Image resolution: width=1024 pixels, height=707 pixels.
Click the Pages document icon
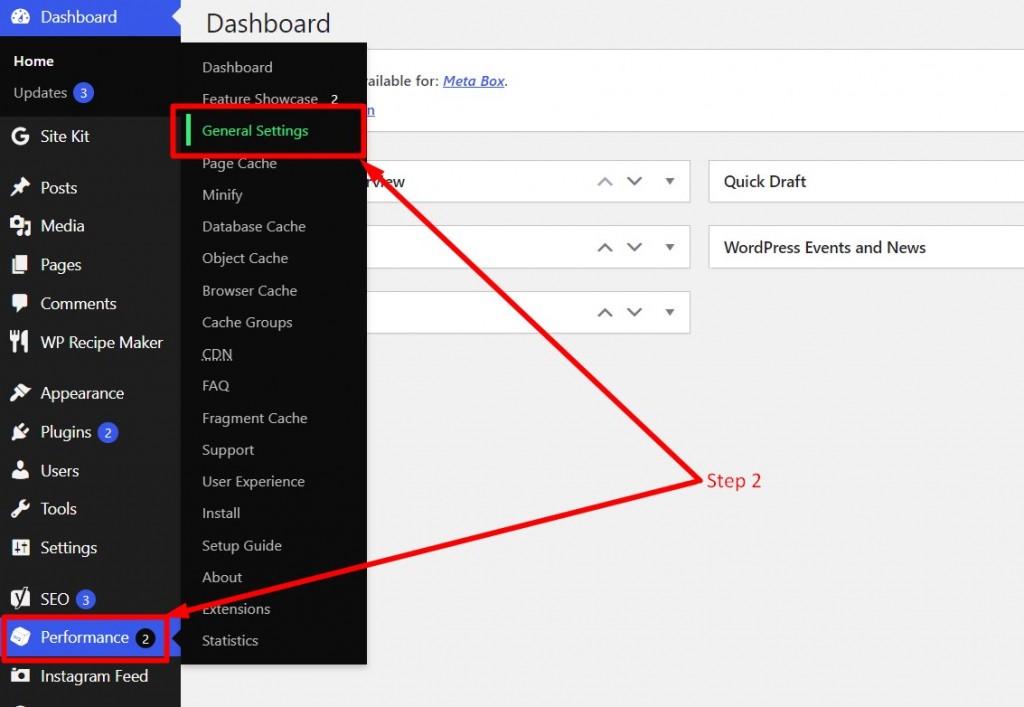[20, 264]
